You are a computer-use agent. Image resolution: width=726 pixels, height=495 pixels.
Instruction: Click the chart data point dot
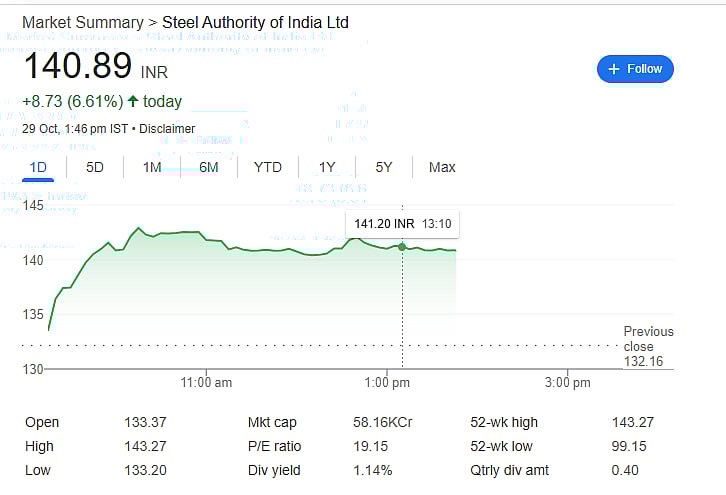coord(402,246)
